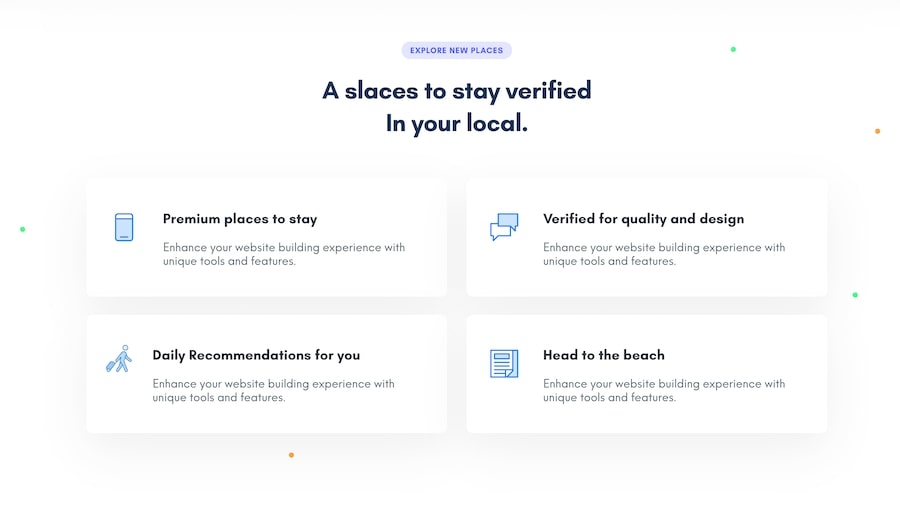Click the green dot beside right cards
This screenshot has width=900, height=511.
pos(855,295)
